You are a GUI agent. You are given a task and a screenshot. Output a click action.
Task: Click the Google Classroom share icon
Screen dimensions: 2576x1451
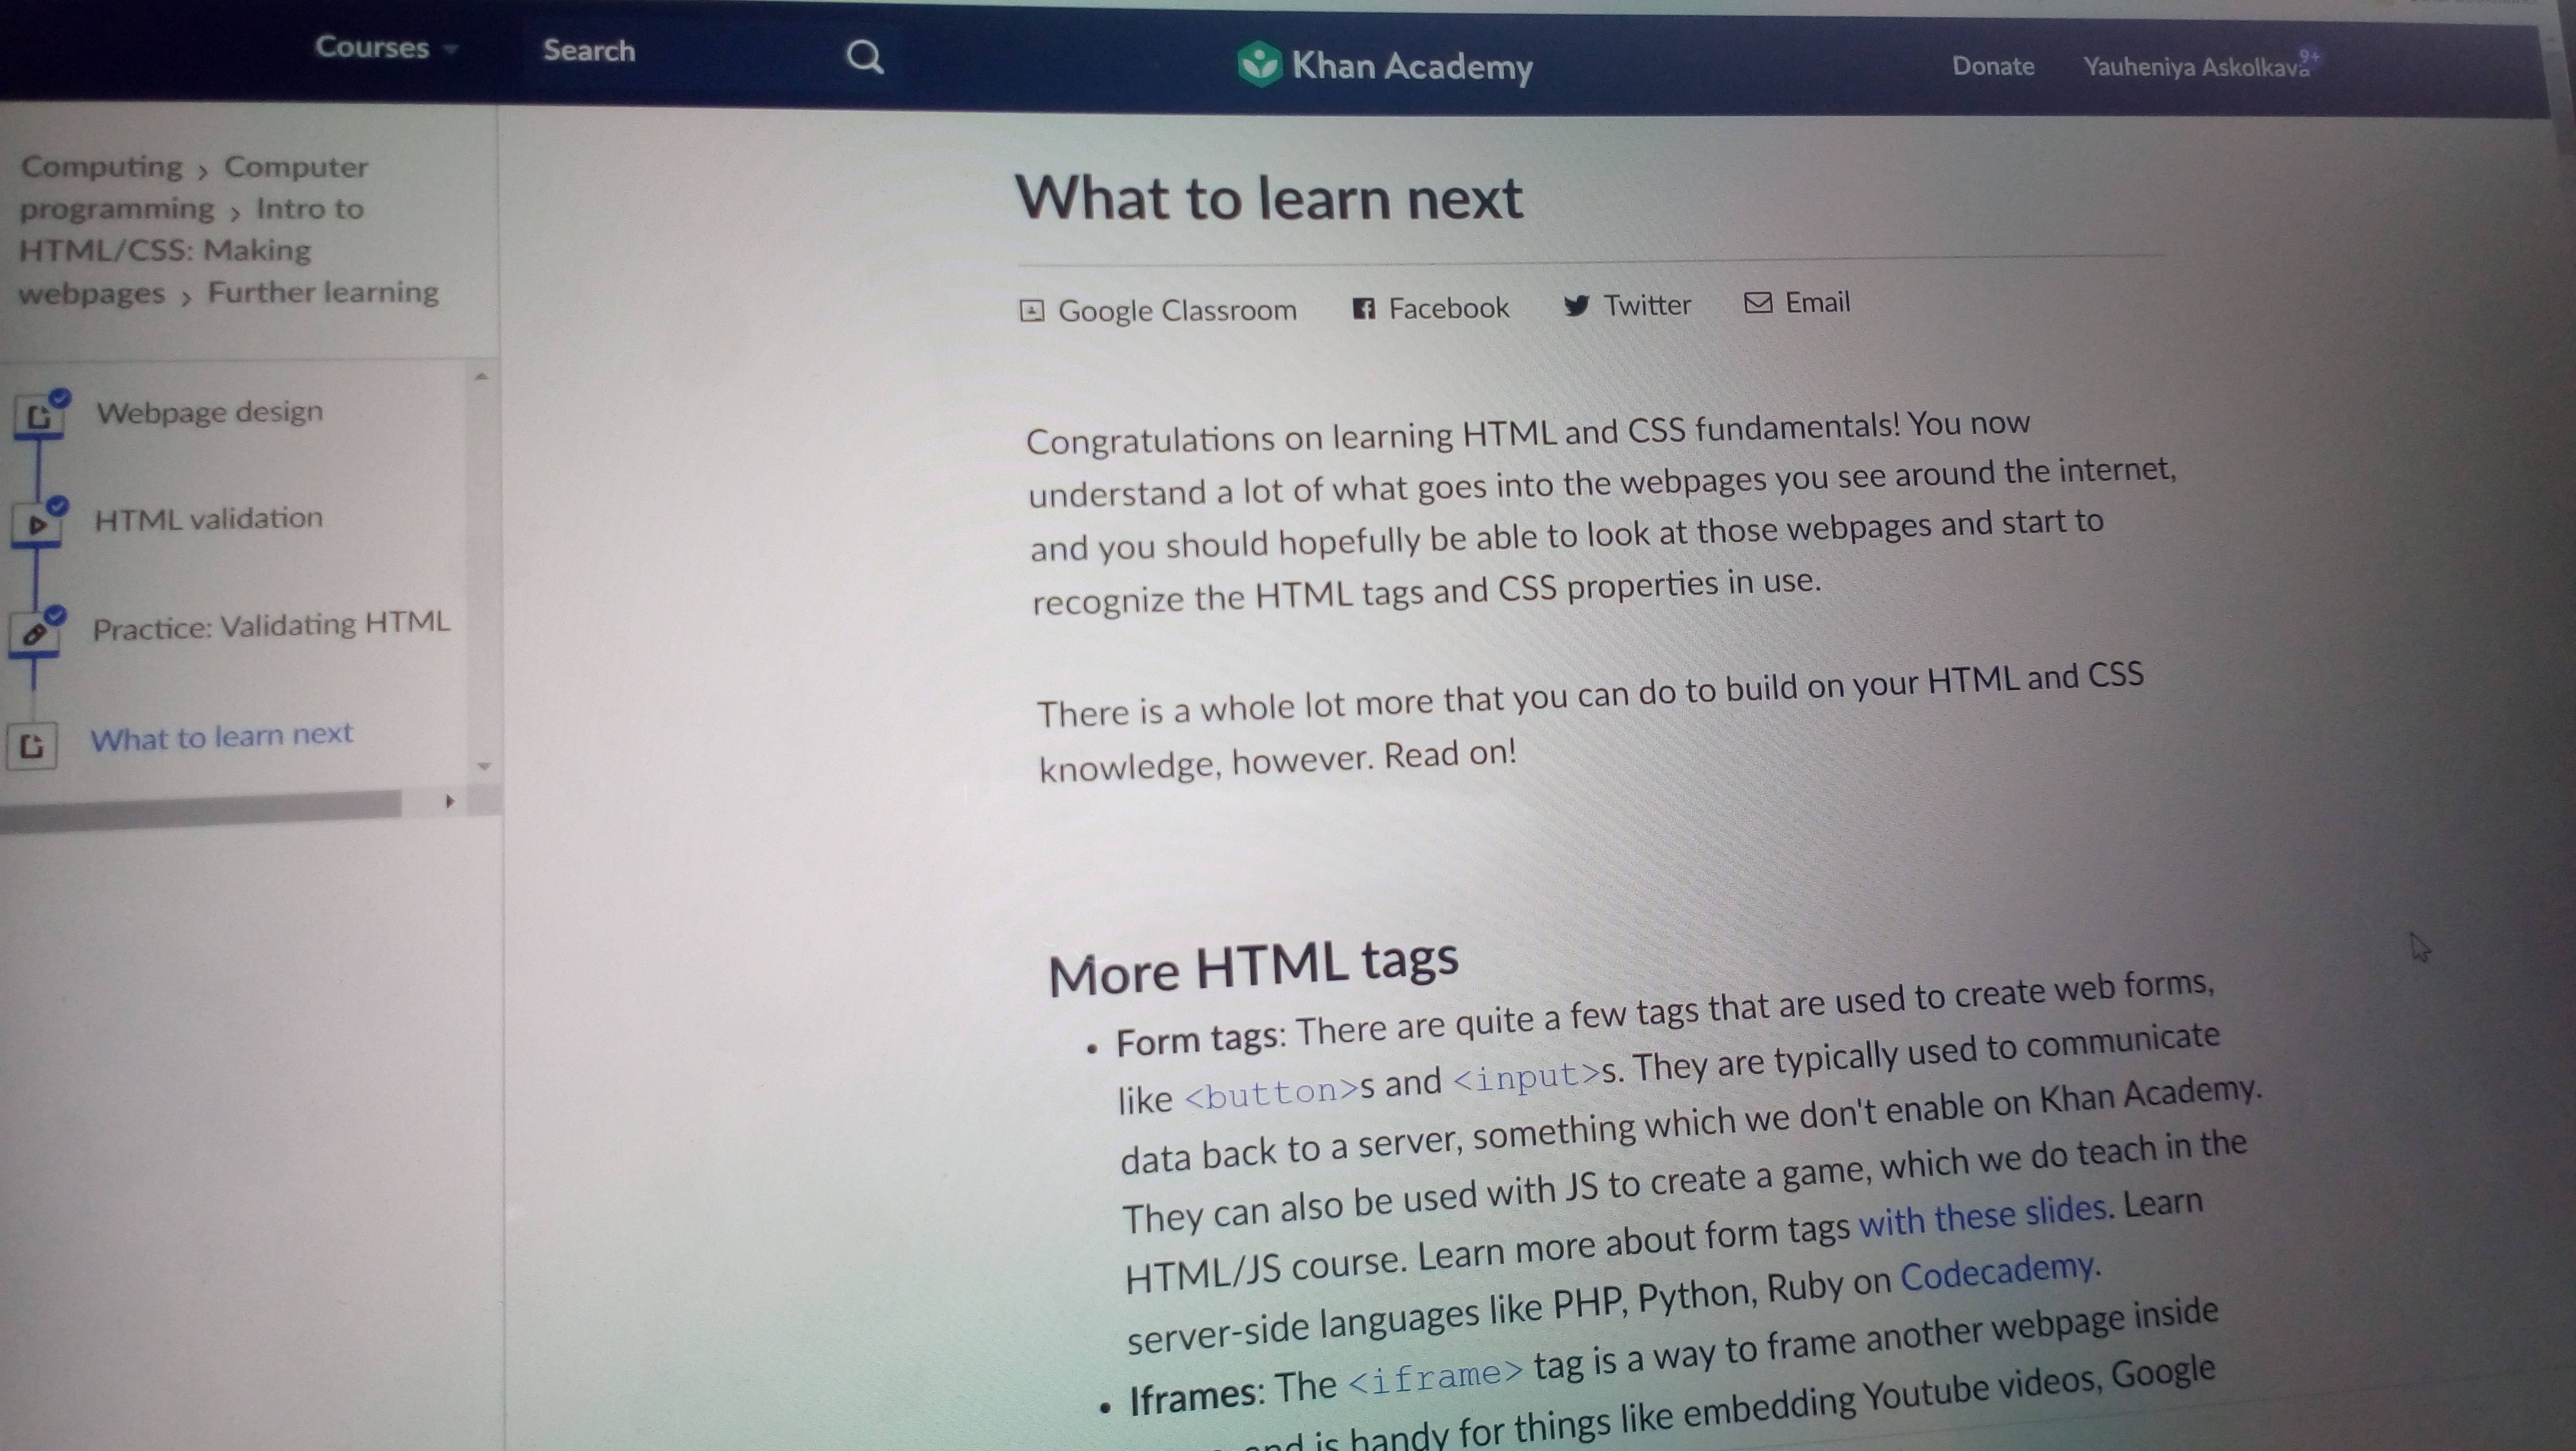click(1032, 311)
